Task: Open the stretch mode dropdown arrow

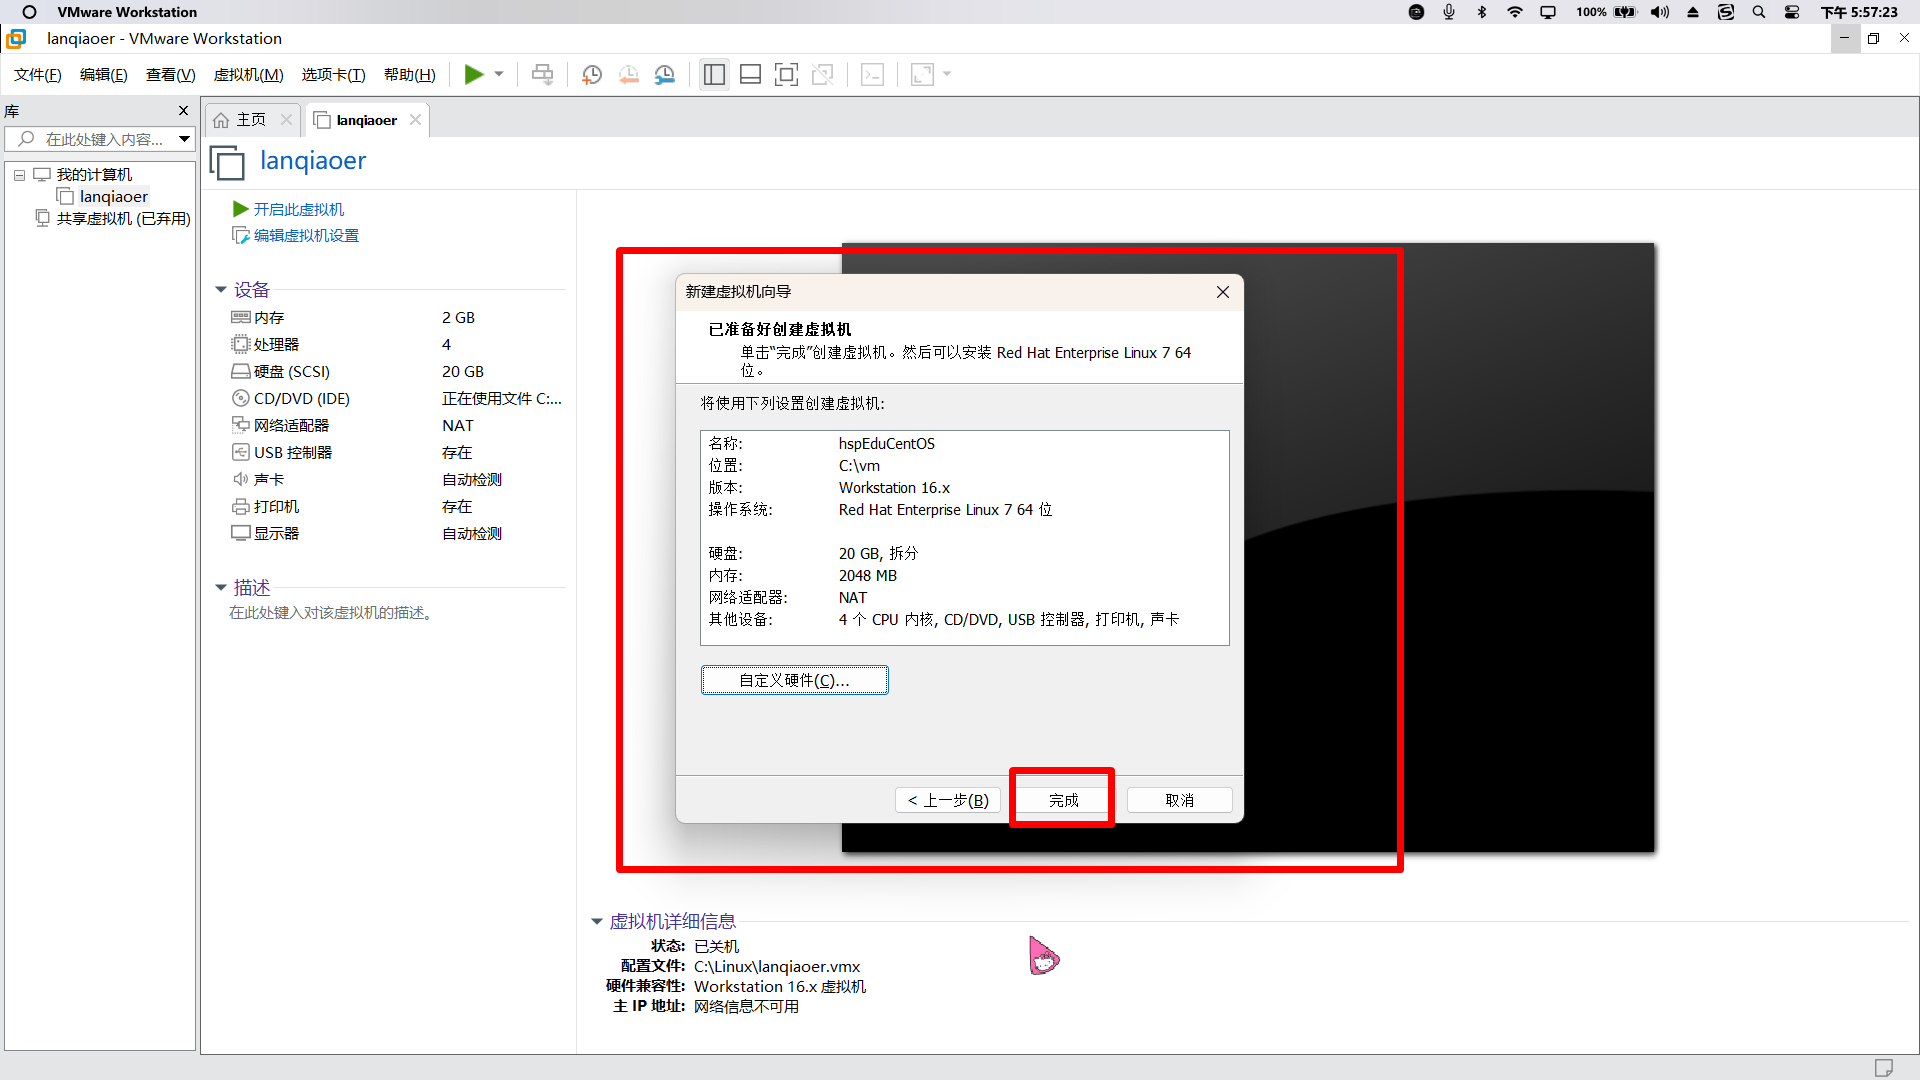Action: (x=947, y=74)
